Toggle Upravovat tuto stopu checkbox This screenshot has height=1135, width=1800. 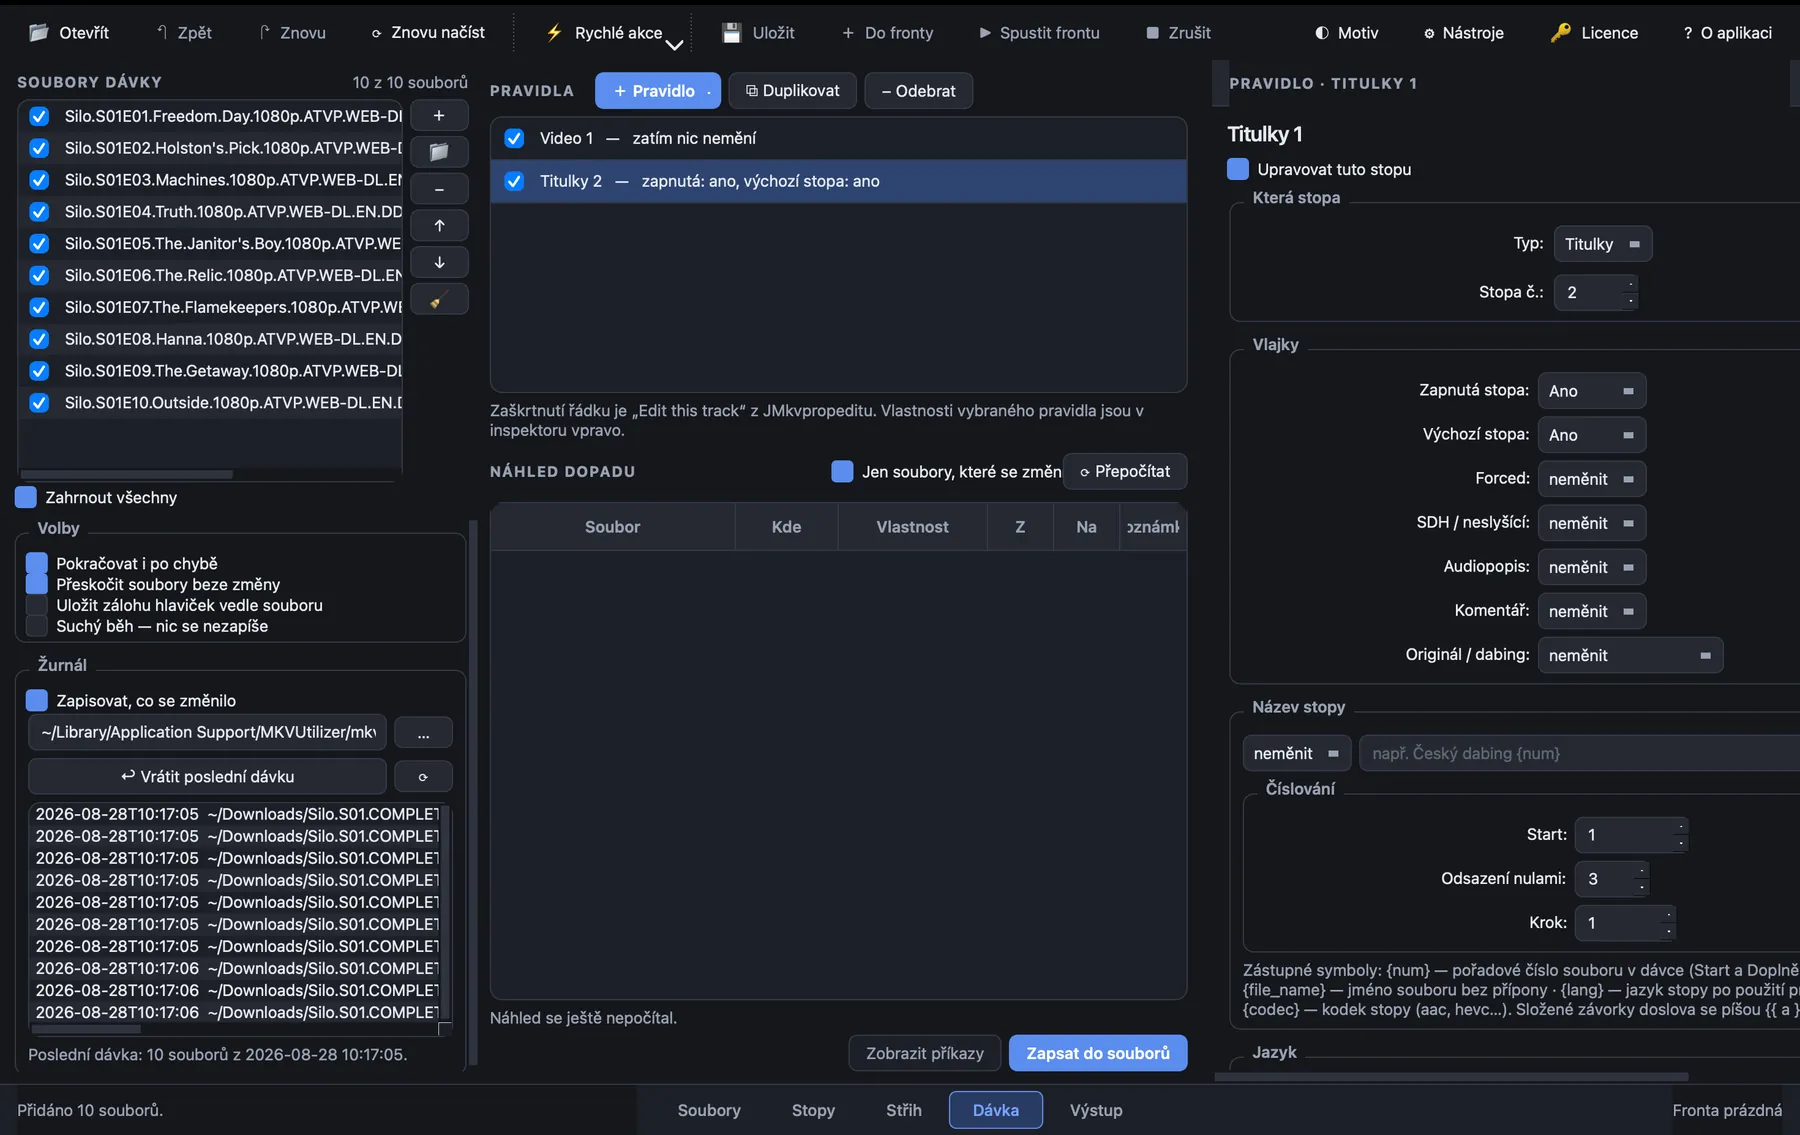click(x=1237, y=169)
